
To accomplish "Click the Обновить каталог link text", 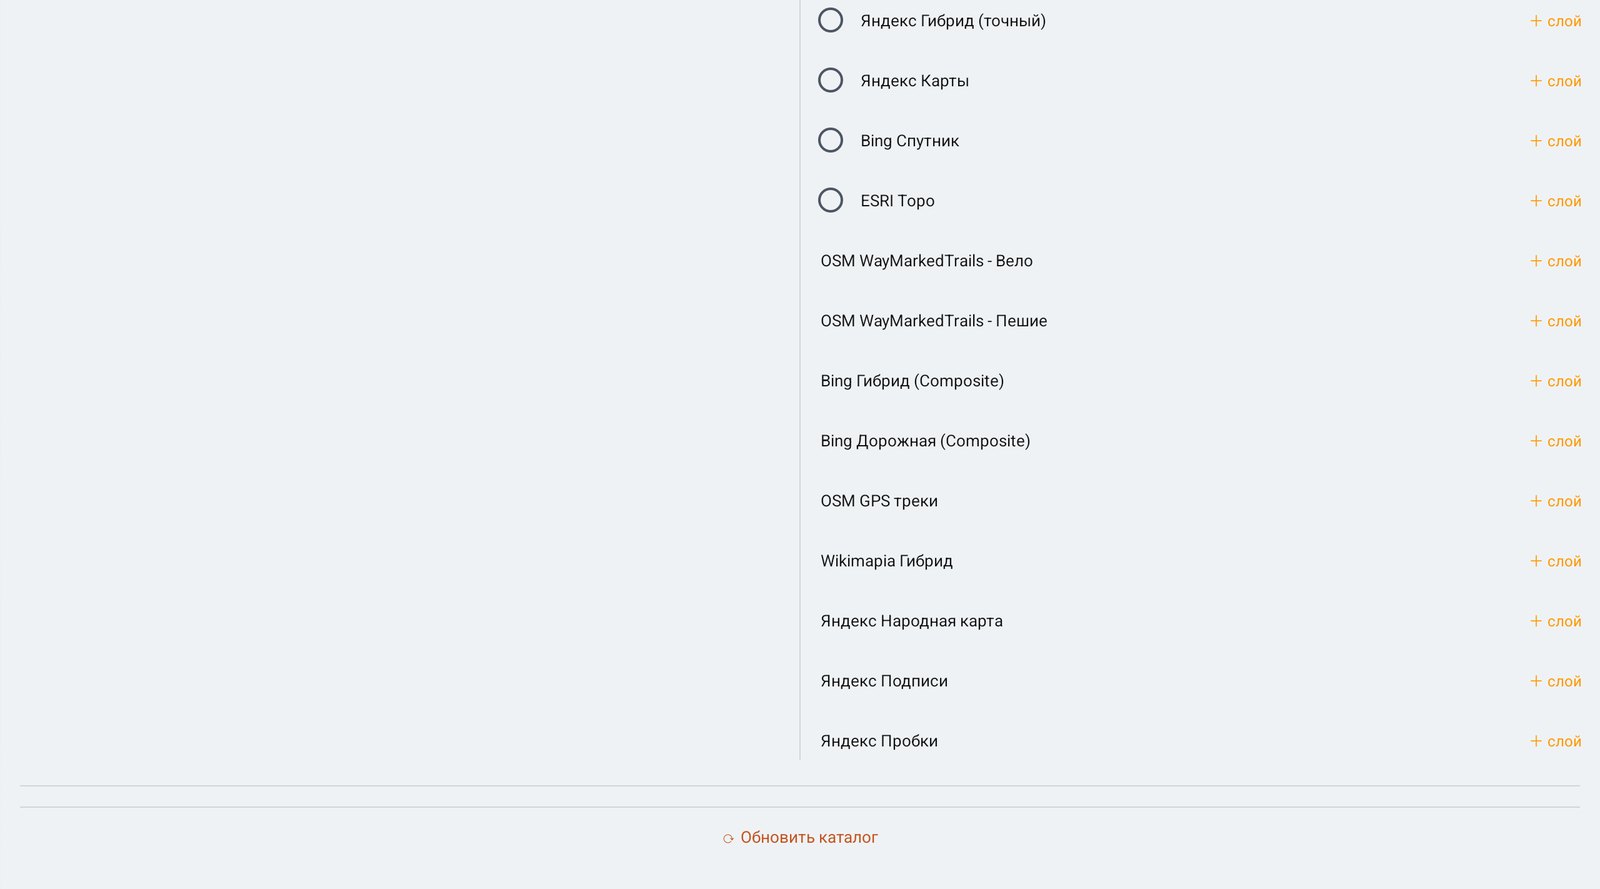I will [809, 838].
